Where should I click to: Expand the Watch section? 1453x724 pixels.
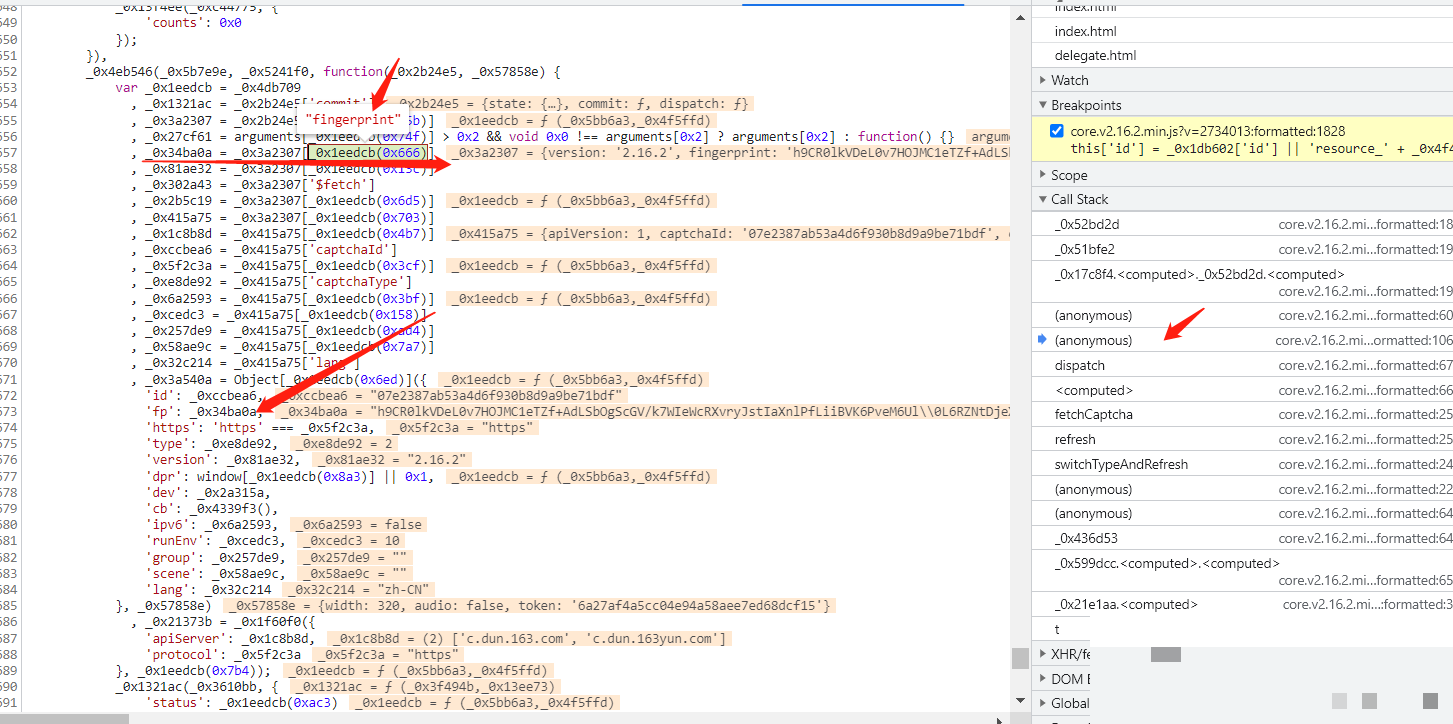(1070, 80)
